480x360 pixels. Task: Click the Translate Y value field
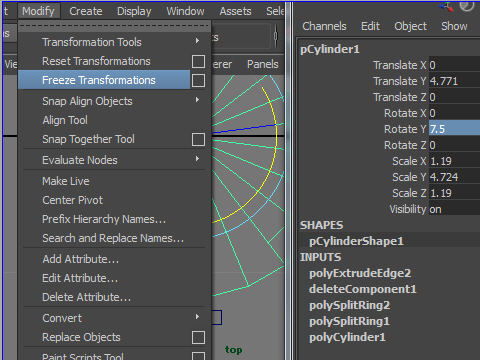pos(454,81)
